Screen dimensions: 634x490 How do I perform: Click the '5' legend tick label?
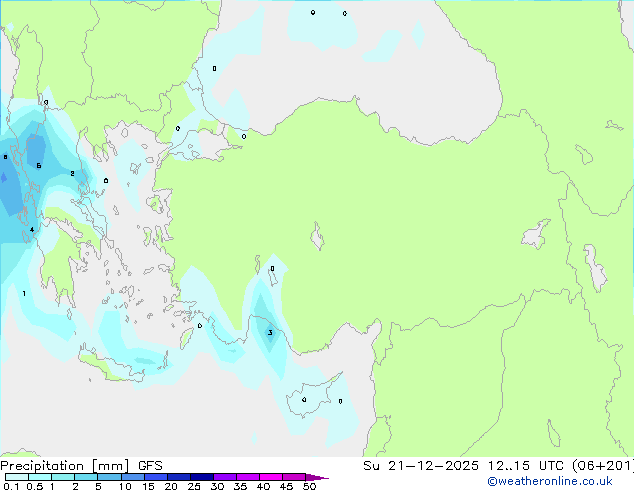tap(98, 486)
